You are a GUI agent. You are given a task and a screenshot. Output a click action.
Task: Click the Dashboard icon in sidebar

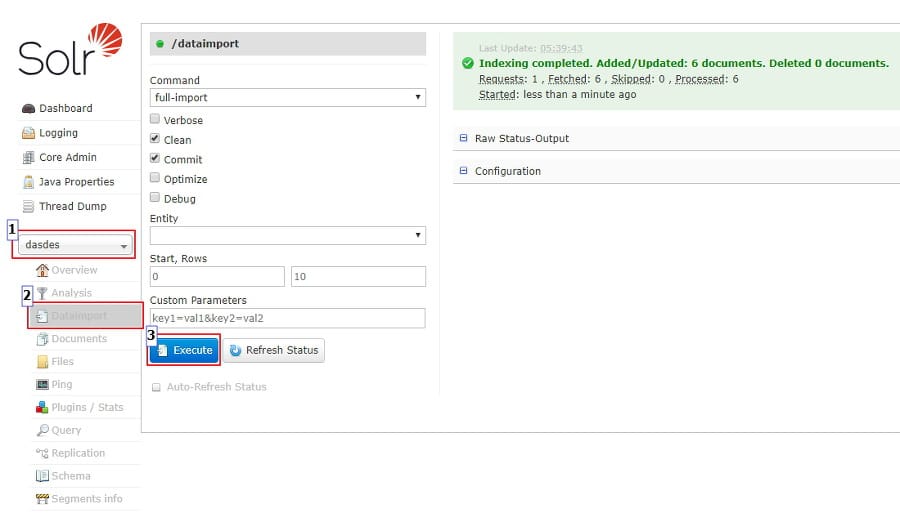[29, 109]
